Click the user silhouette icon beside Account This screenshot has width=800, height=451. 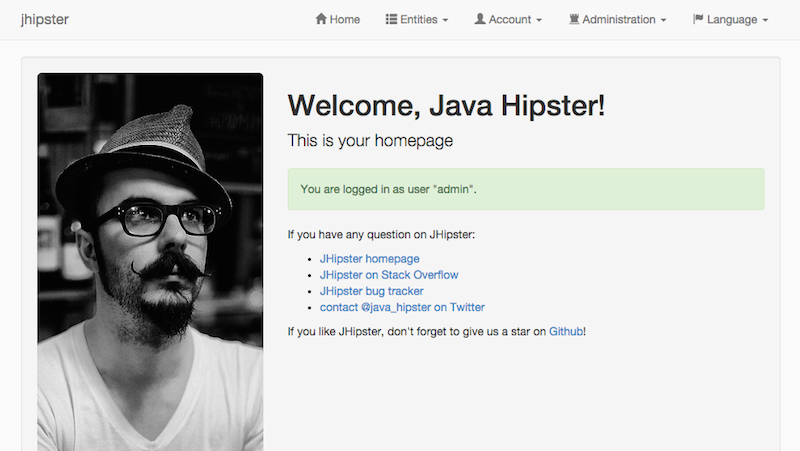point(480,19)
